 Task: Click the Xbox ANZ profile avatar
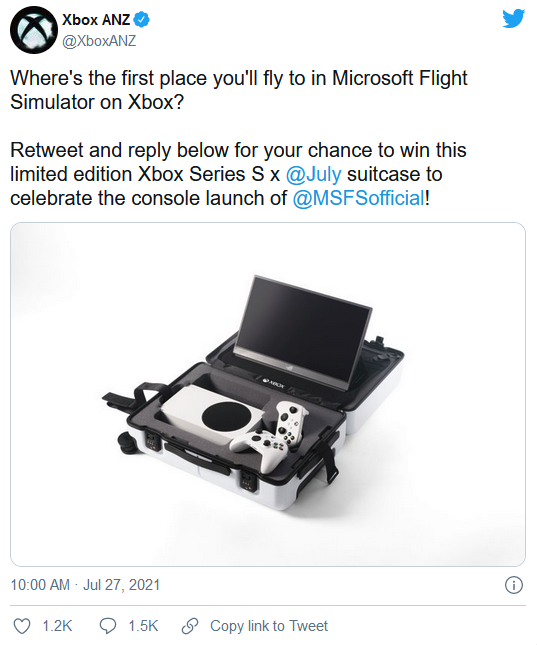[x=34, y=30]
